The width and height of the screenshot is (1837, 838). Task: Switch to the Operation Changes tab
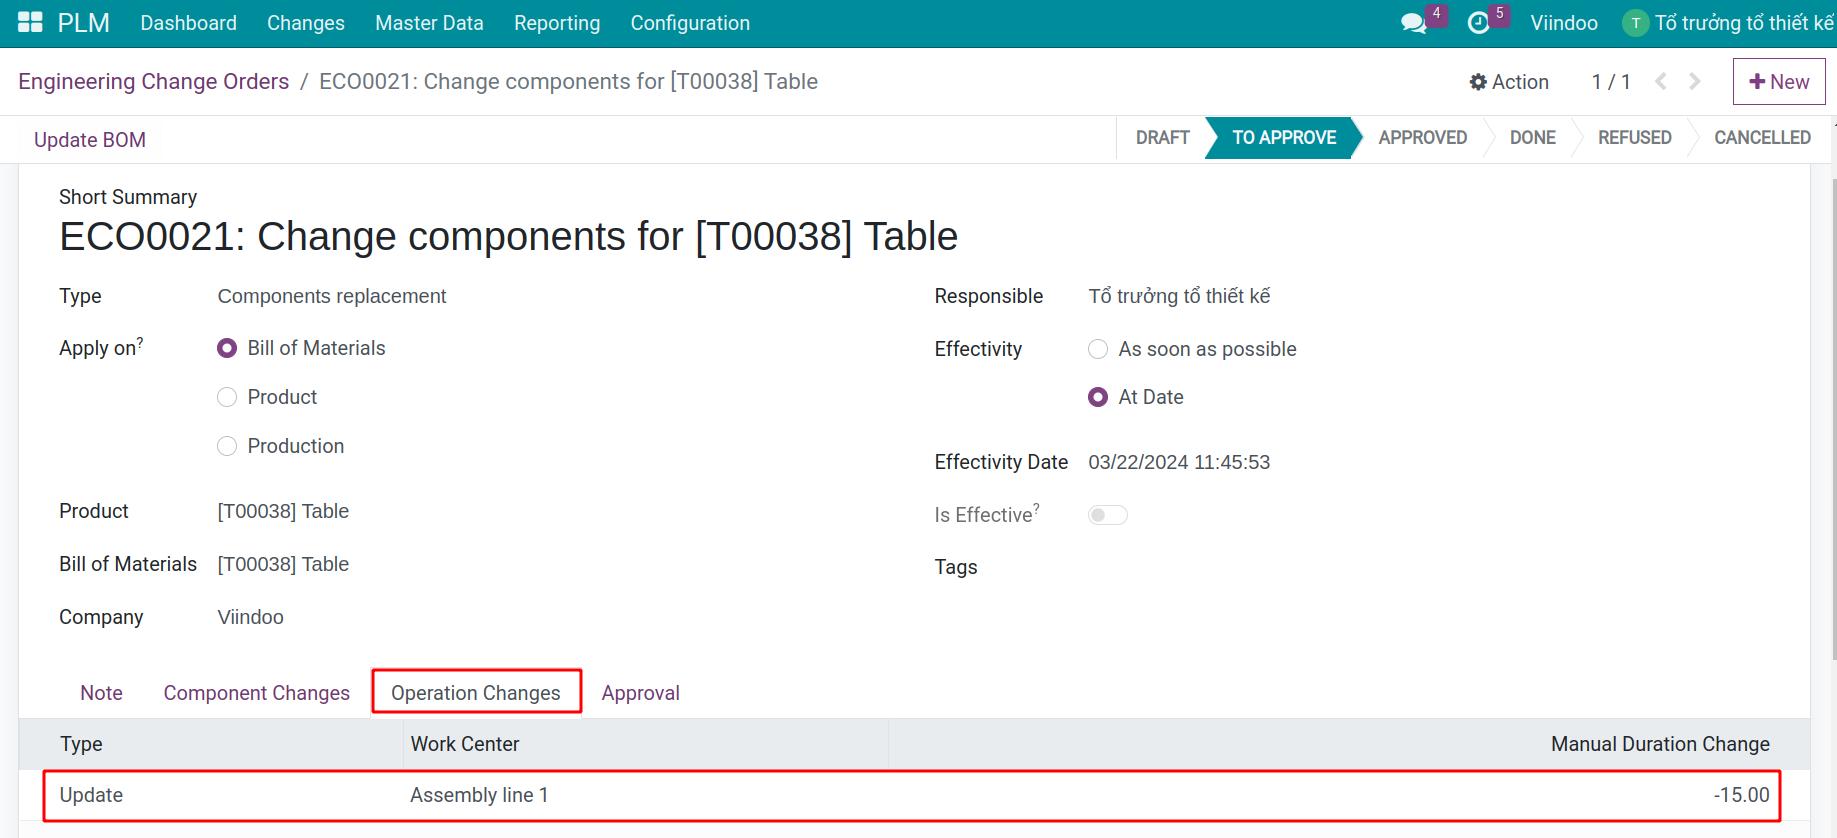point(476,693)
